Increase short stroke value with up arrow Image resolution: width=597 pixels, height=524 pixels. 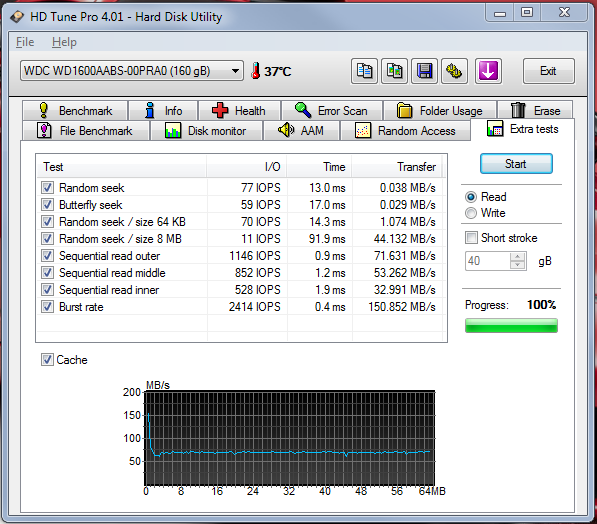pos(517,257)
